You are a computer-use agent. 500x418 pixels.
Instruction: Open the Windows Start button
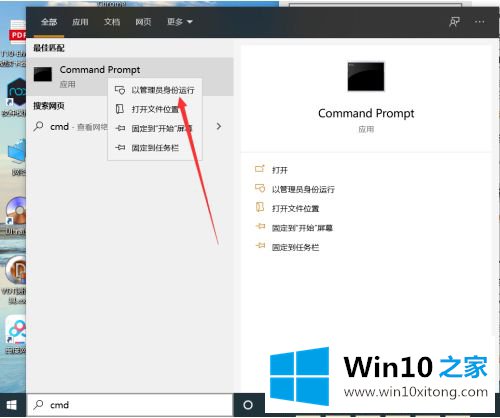(x=12, y=405)
